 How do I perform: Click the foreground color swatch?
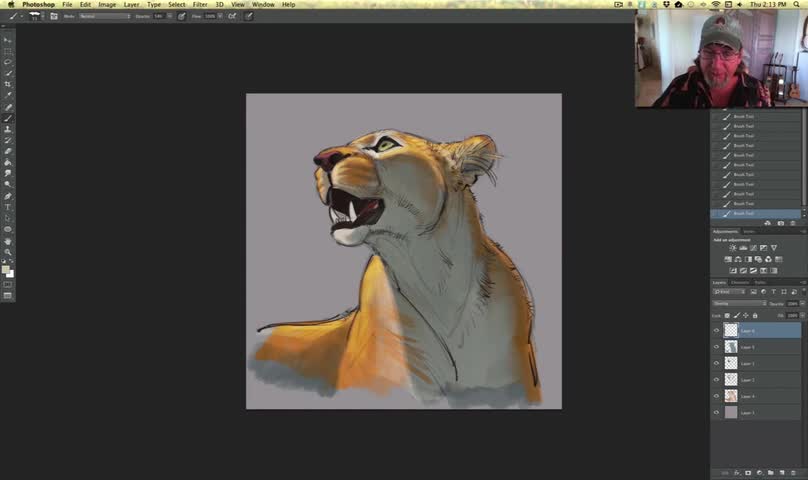6,270
